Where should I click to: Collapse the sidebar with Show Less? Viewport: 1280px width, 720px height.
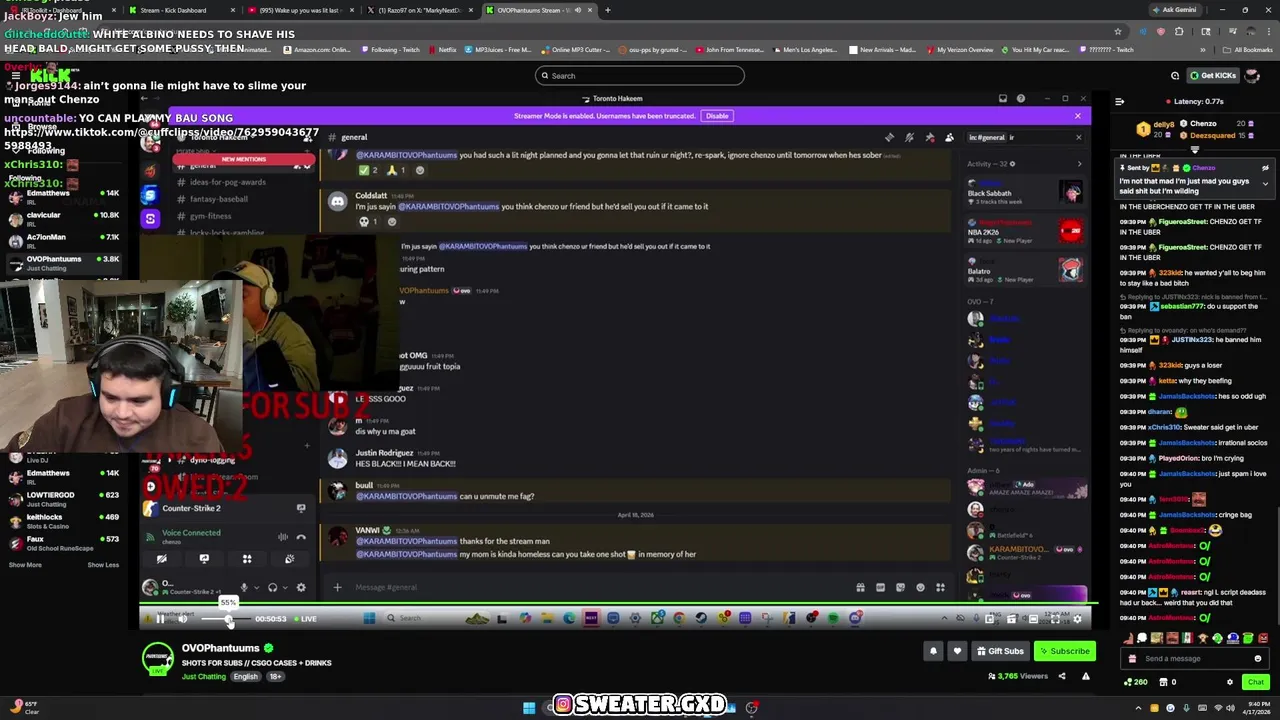tap(103, 565)
